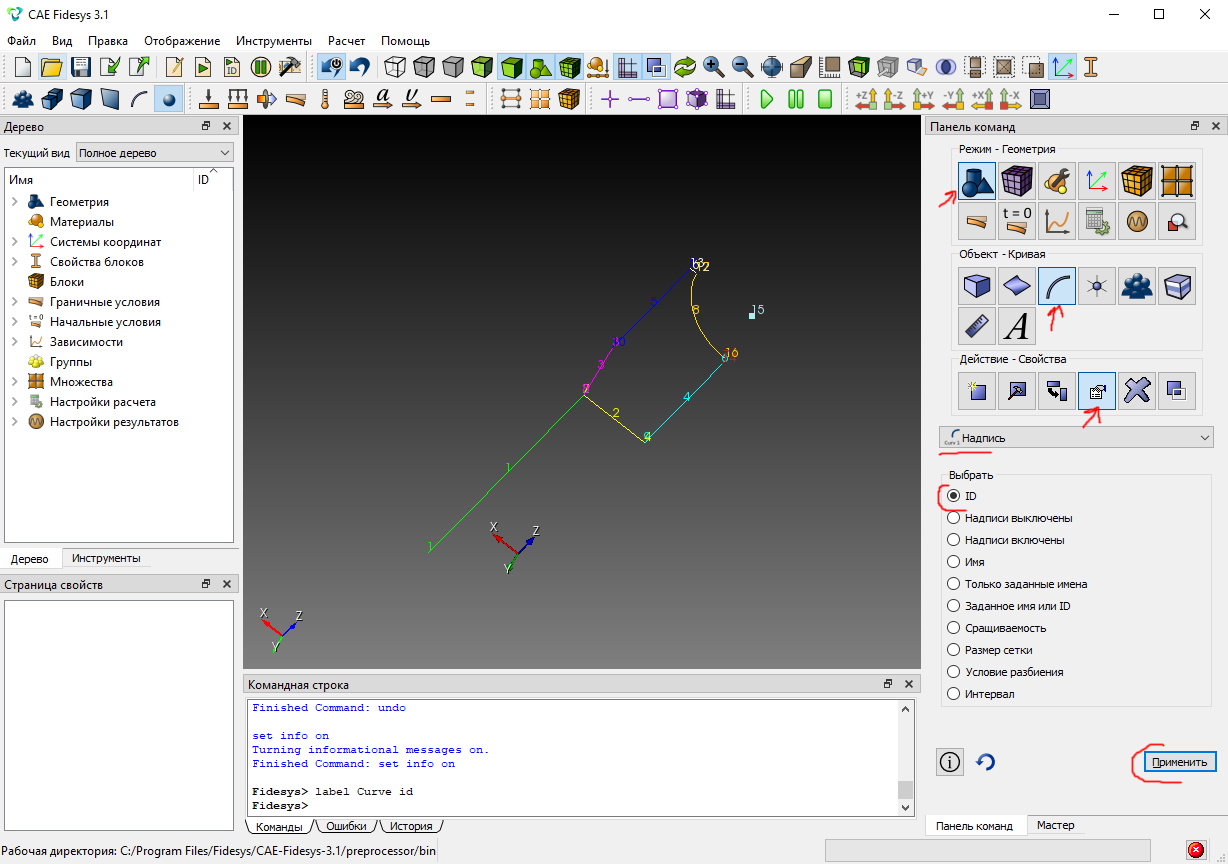Click the New file icon
The width and height of the screenshot is (1228, 864).
click(23, 67)
